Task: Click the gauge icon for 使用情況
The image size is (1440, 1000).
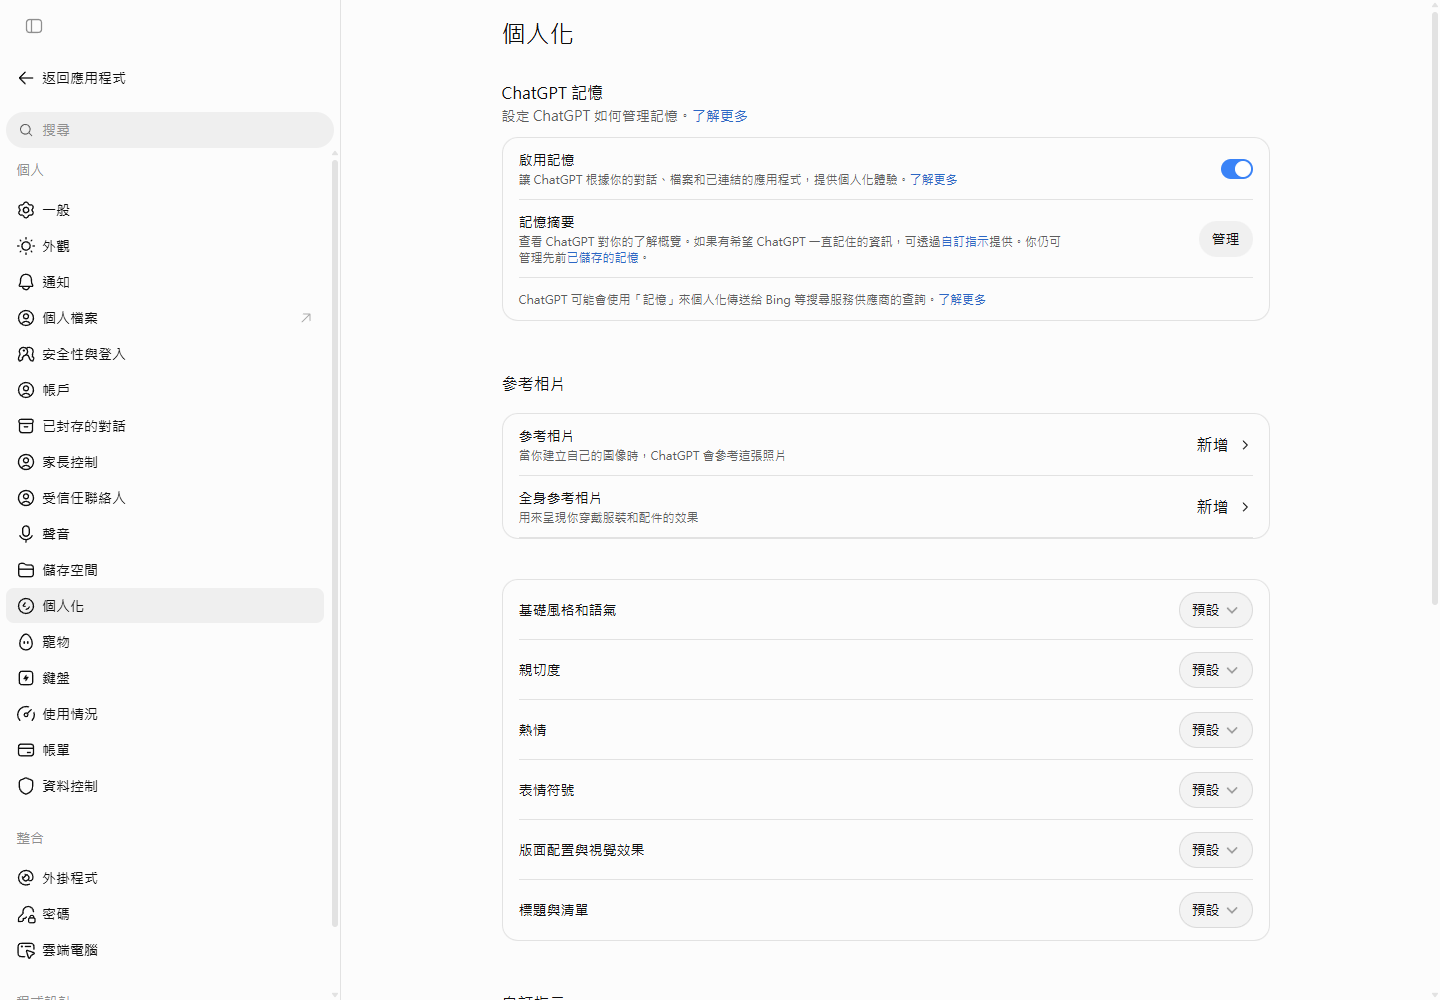Action: (26, 714)
